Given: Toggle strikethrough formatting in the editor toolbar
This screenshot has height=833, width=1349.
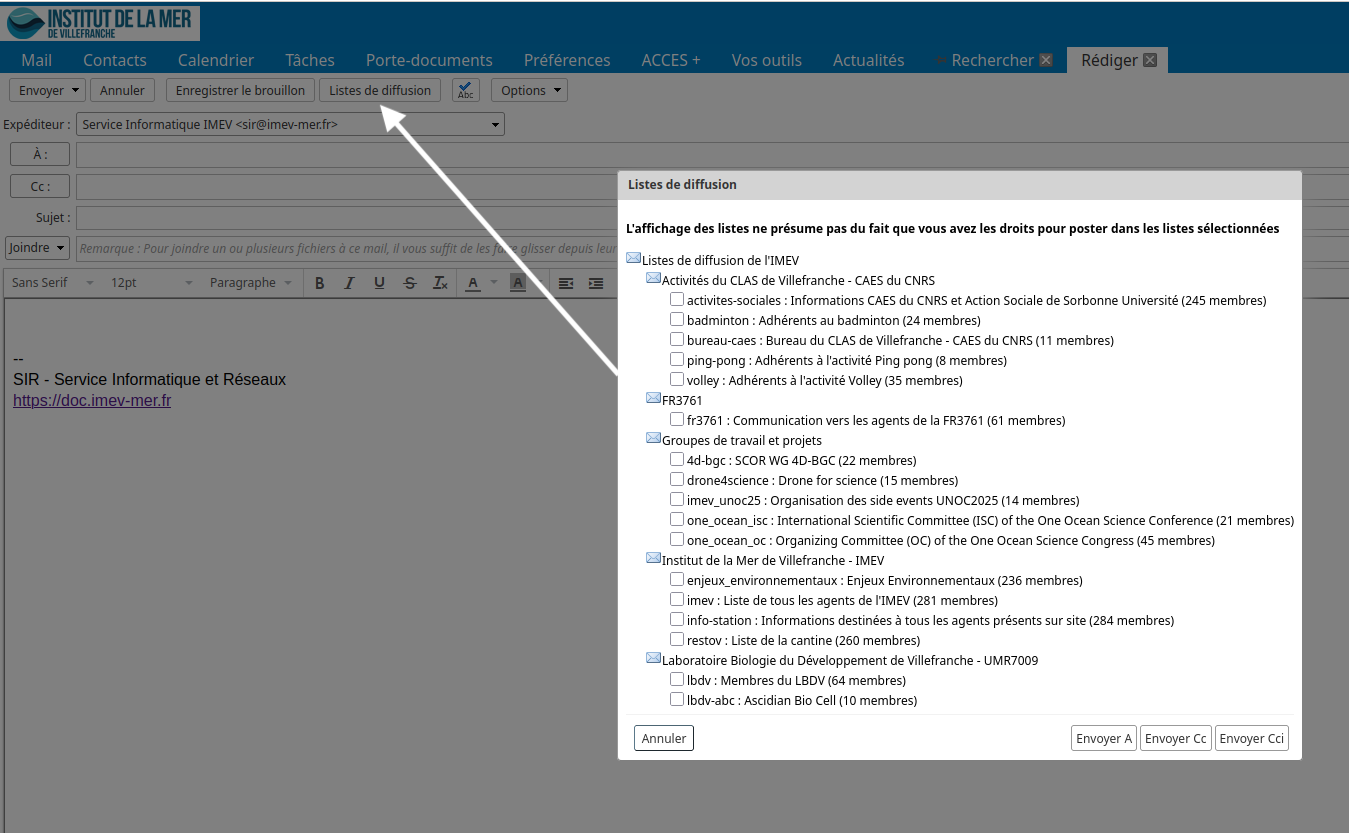Looking at the screenshot, I should [409, 283].
